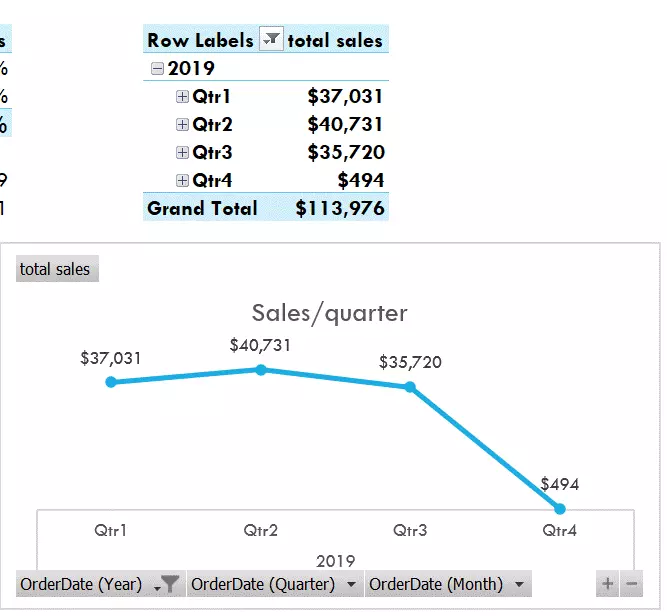667x616 pixels.
Task: Select Grand Total cell label
Action: click(202, 208)
